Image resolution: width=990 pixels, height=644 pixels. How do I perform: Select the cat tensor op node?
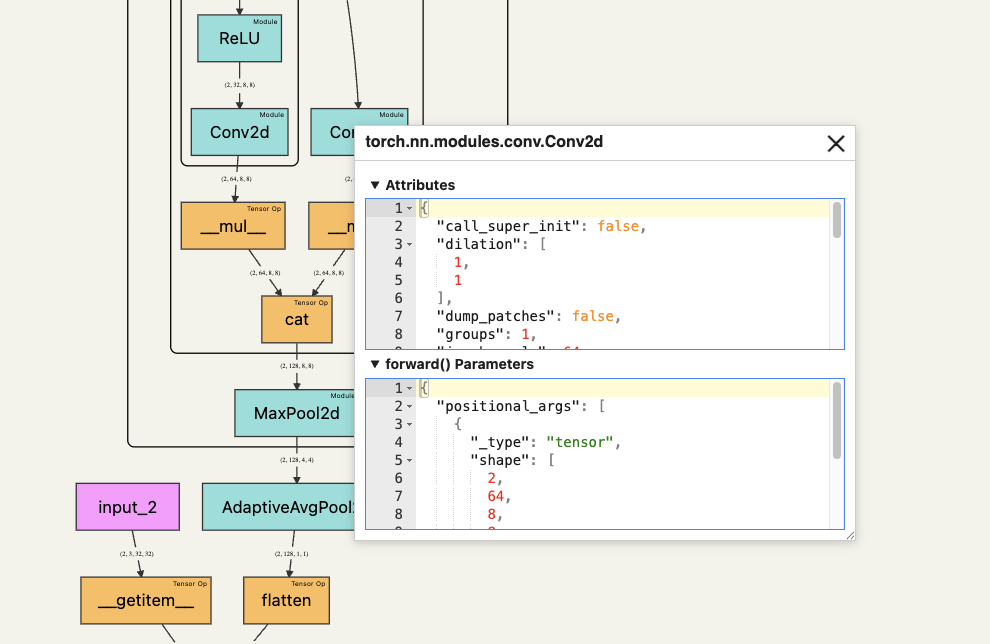coord(297,319)
